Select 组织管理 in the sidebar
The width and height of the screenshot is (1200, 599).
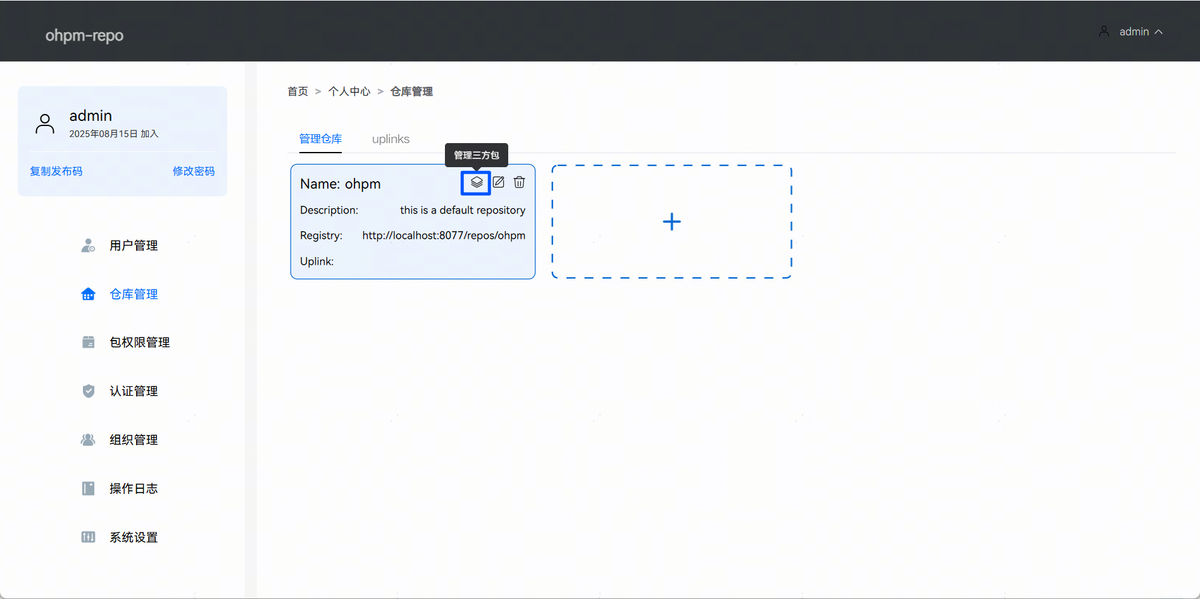click(x=133, y=440)
